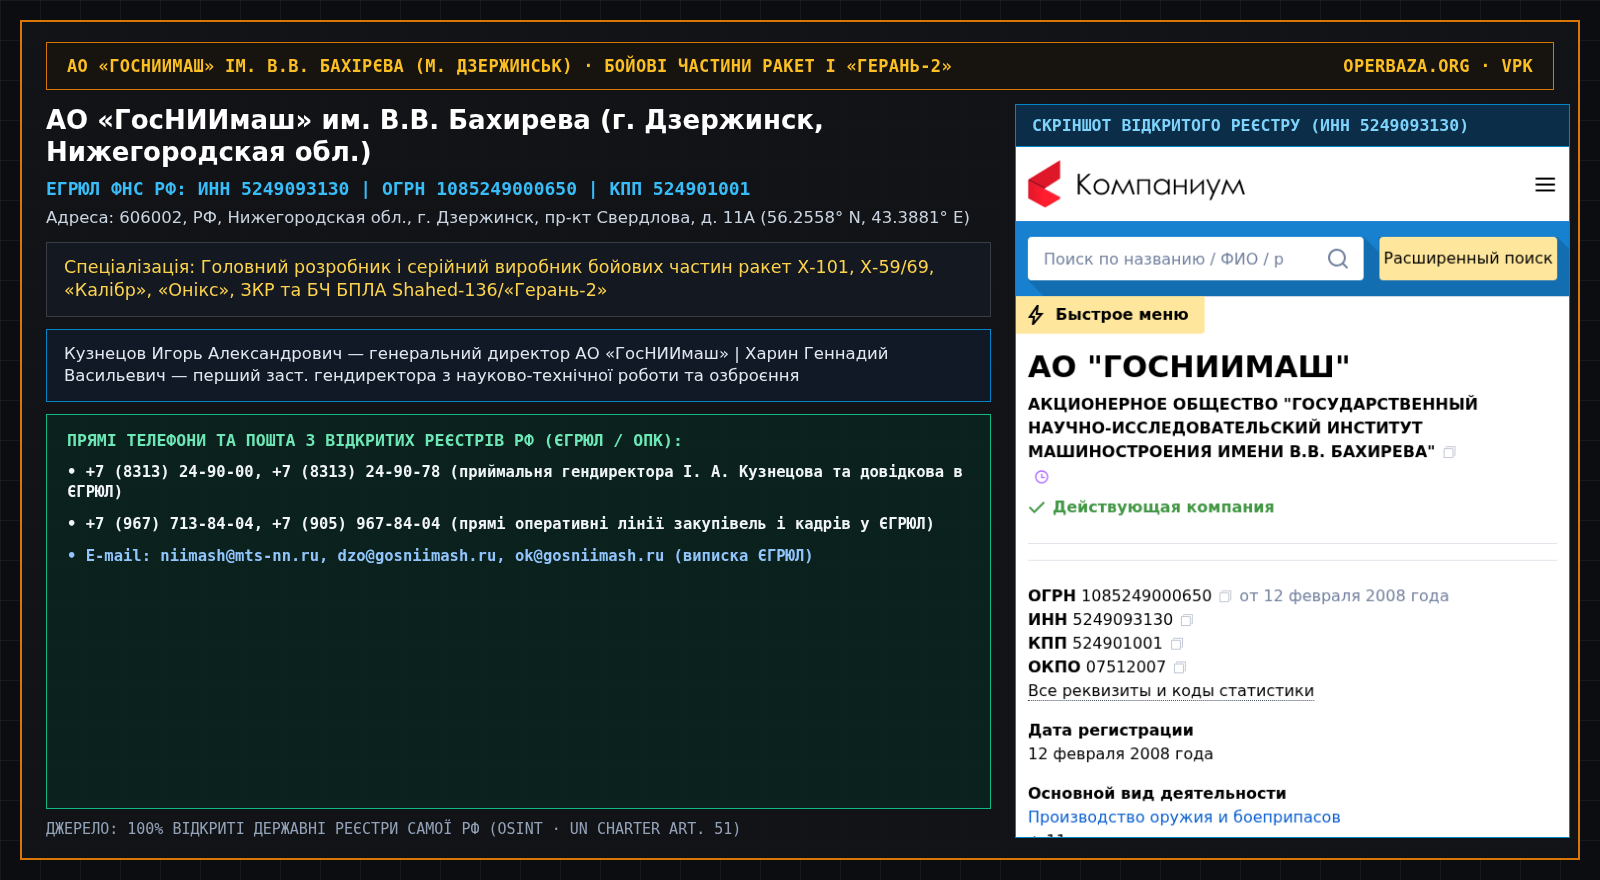Open 'Производство оружия и боеприпасов' activity link
This screenshot has height=880, width=1600.
point(1184,817)
